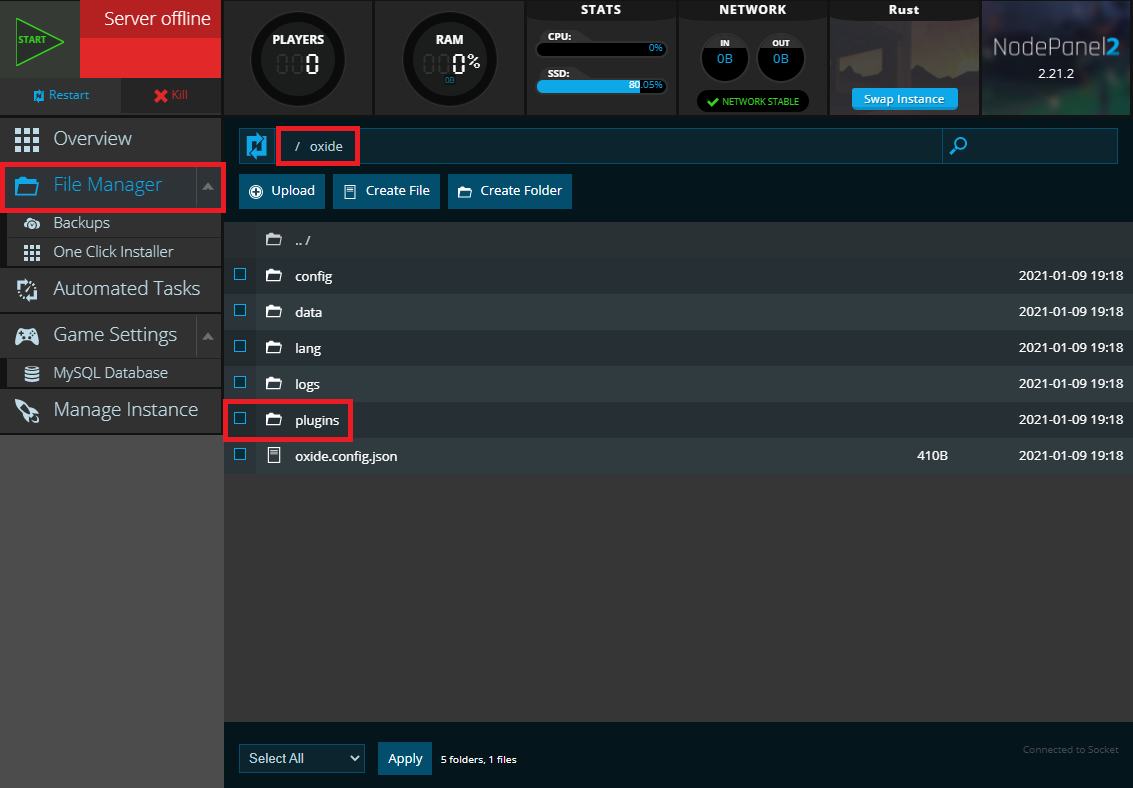Click the File Manager folder icon

[x=27, y=186]
